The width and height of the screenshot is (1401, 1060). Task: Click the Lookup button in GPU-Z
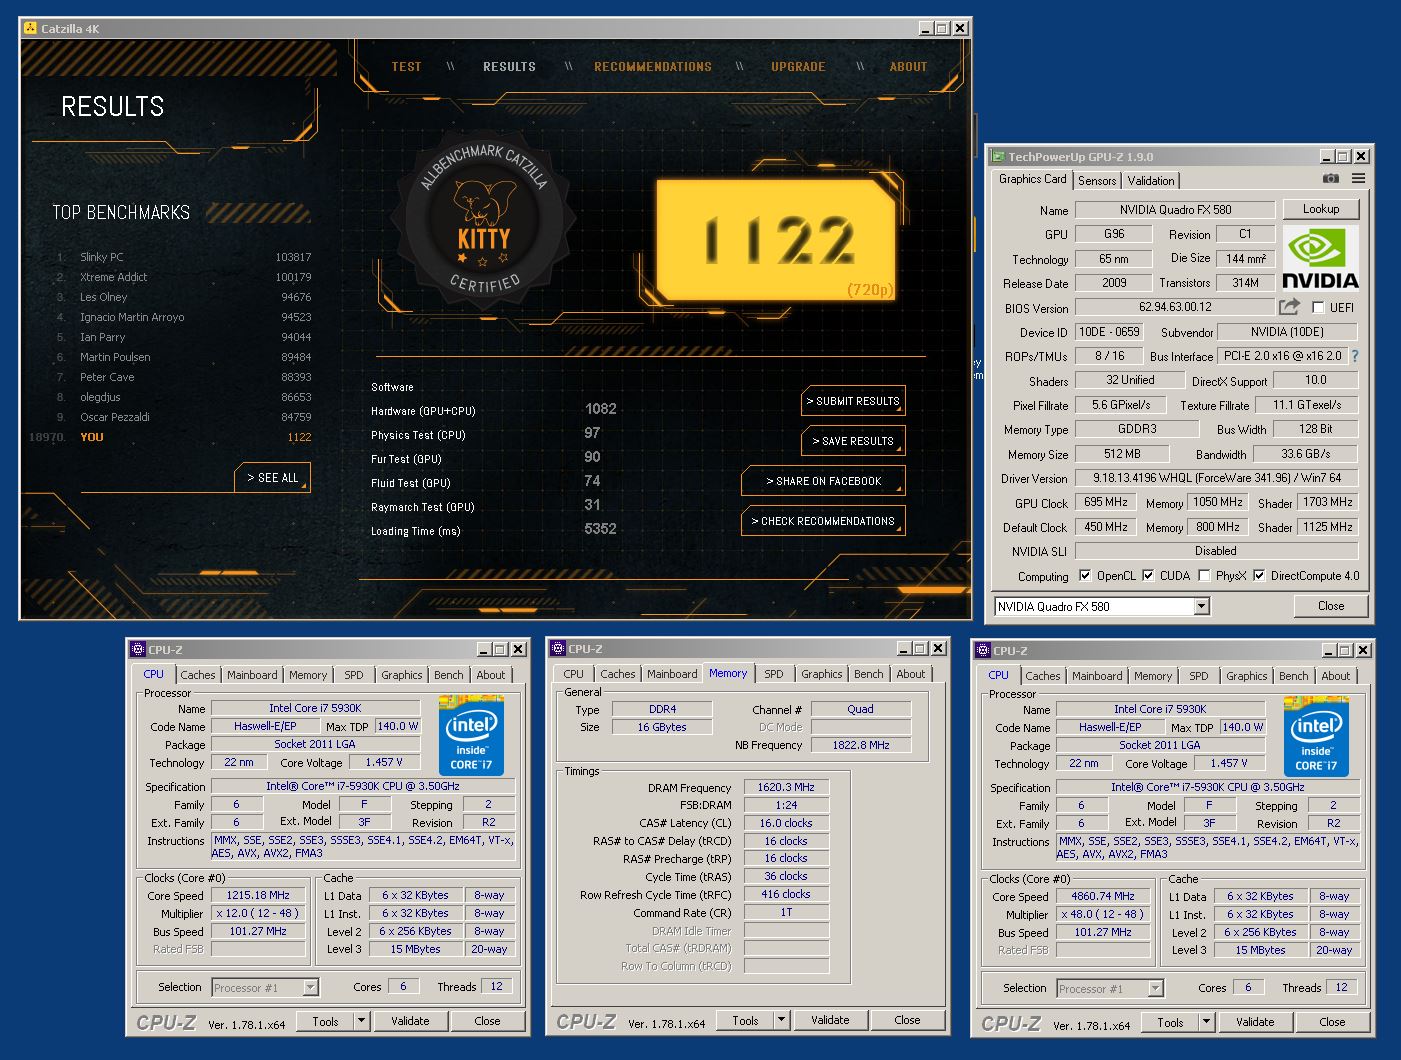1321,209
